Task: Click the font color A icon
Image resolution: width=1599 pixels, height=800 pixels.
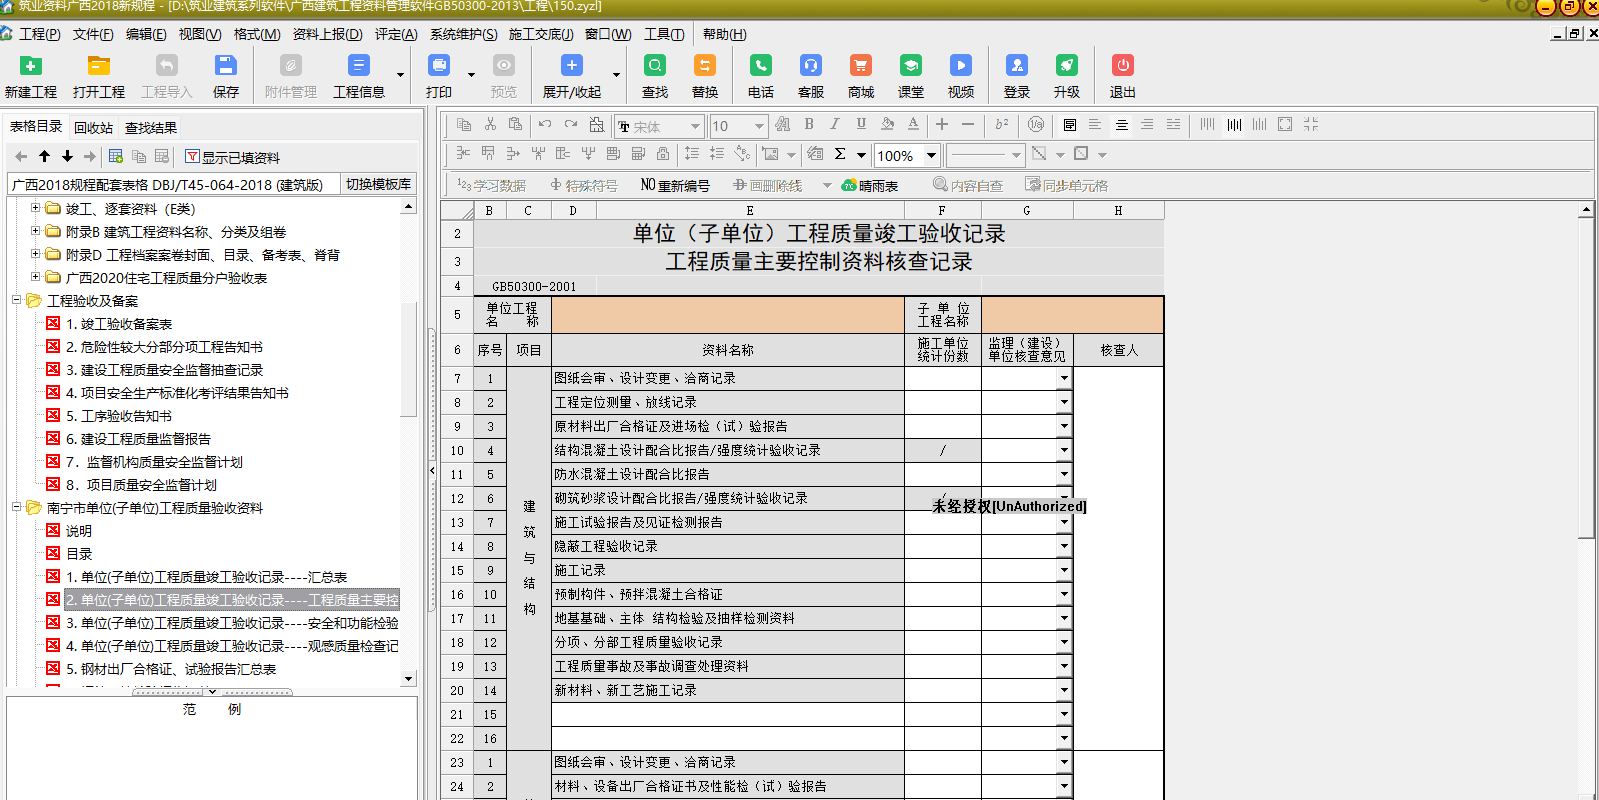Action: click(x=913, y=125)
